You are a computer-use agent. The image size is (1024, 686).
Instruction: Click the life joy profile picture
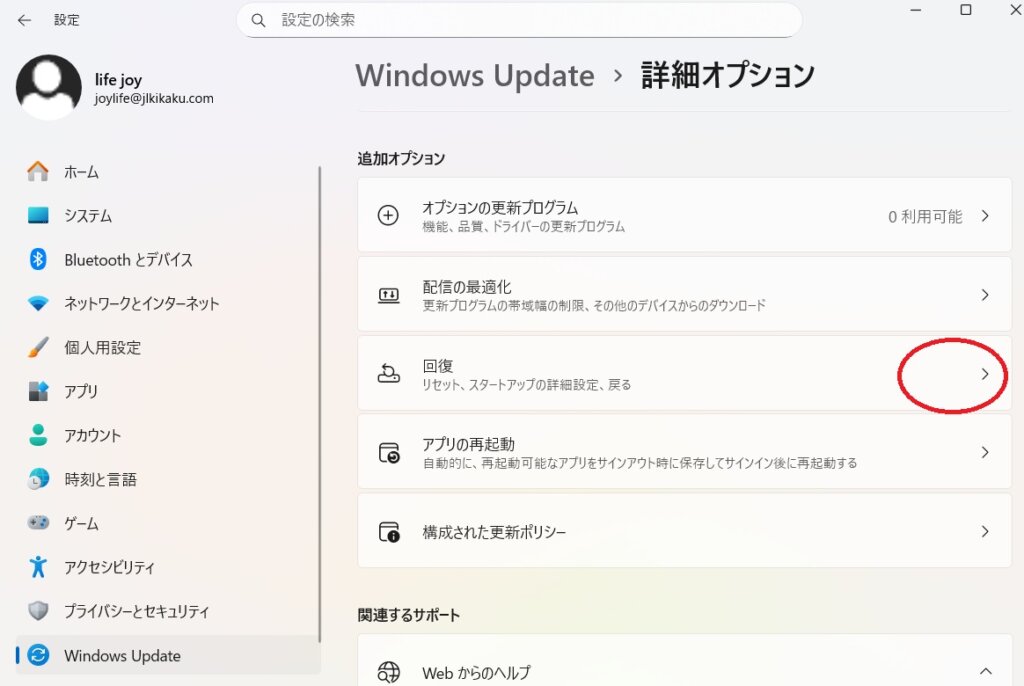(49, 88)
